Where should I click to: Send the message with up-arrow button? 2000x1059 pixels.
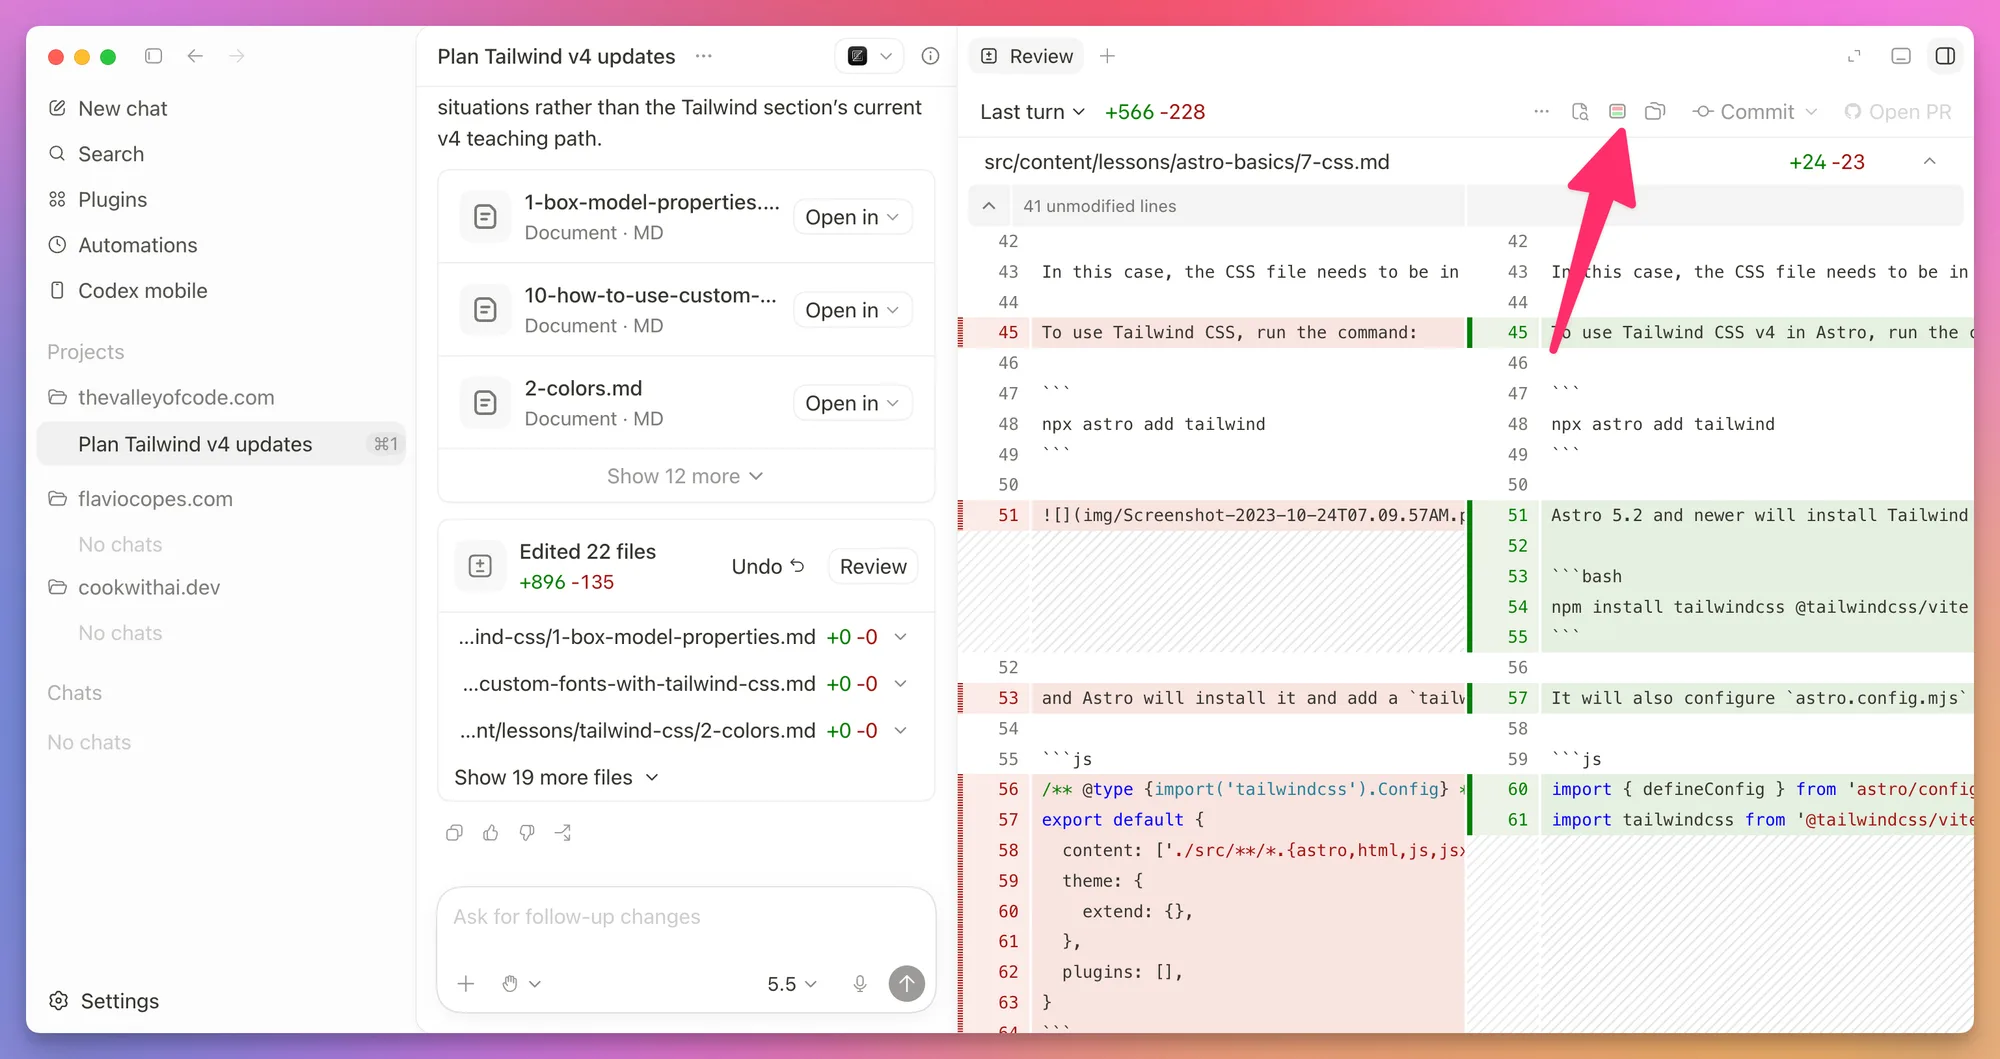pyautogui.click(x=907, y=984)
